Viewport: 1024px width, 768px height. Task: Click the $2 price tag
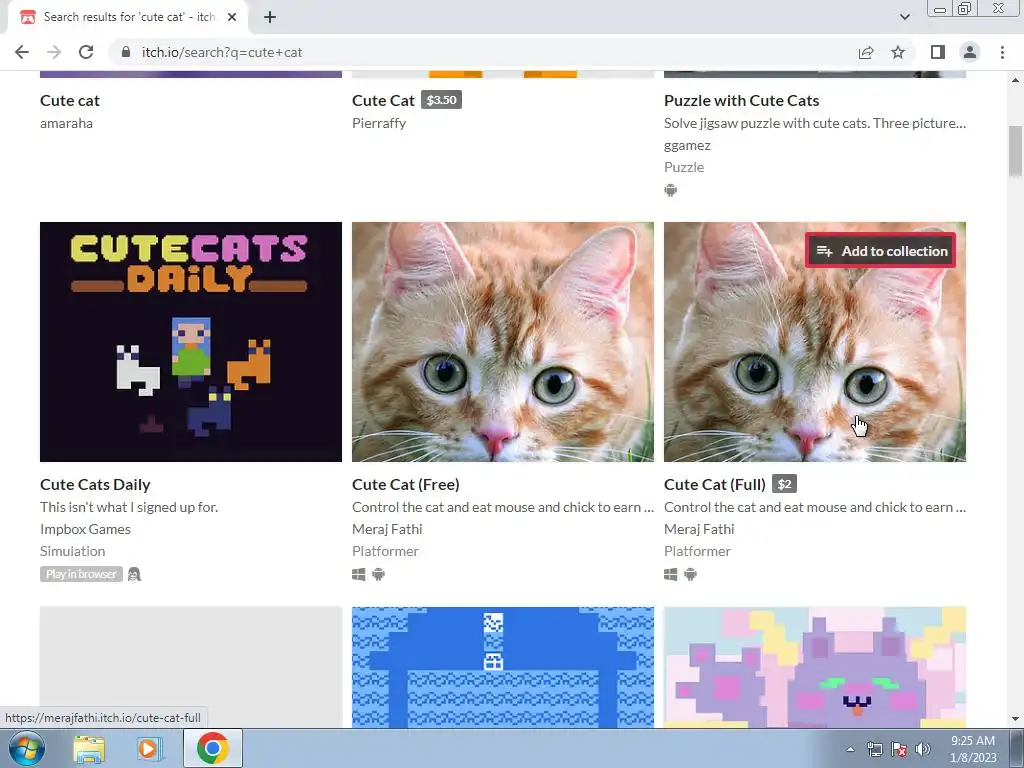[784, 484]
